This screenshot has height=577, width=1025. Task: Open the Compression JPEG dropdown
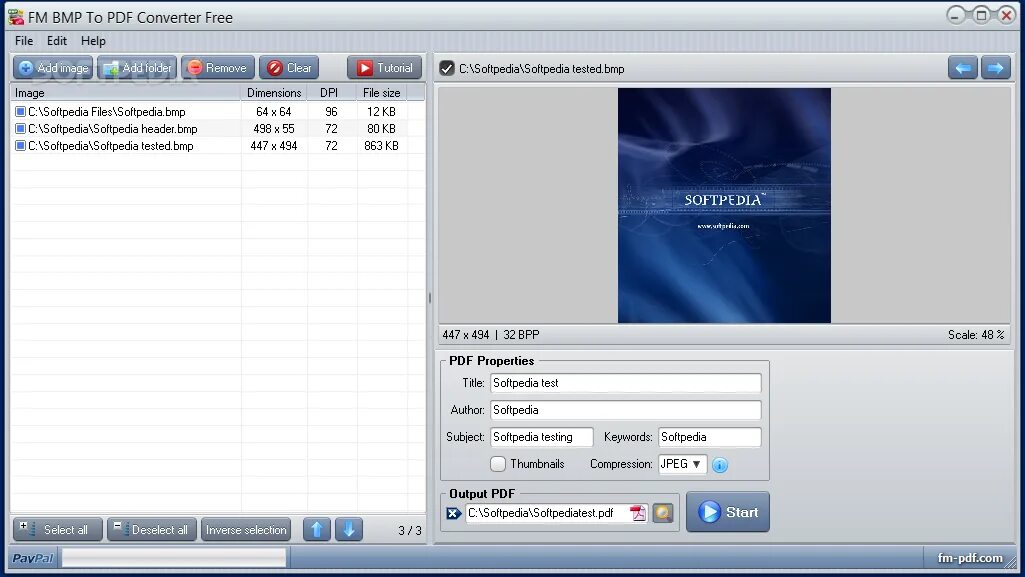click(x=682, y=464)
